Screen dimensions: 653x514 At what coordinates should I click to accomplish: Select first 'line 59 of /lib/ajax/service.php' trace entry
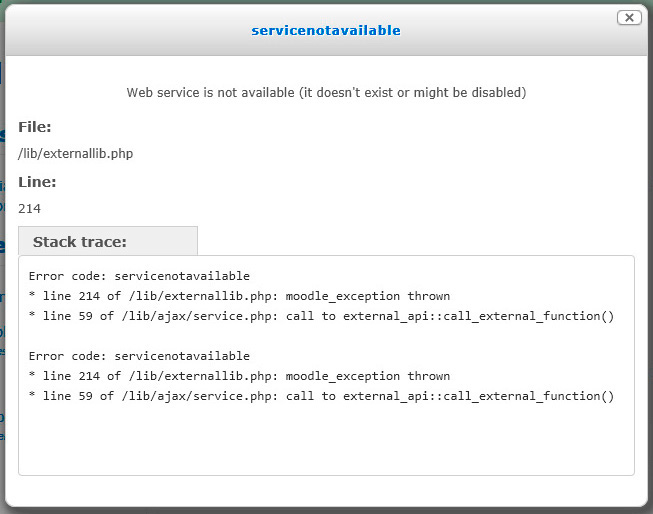322,316
